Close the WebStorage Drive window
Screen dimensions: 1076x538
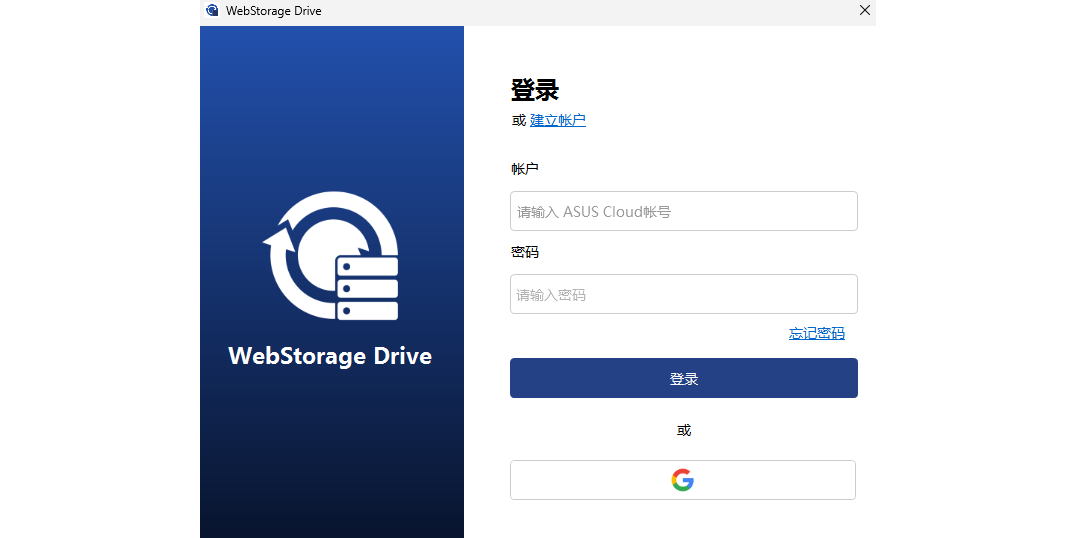[865, 10]
